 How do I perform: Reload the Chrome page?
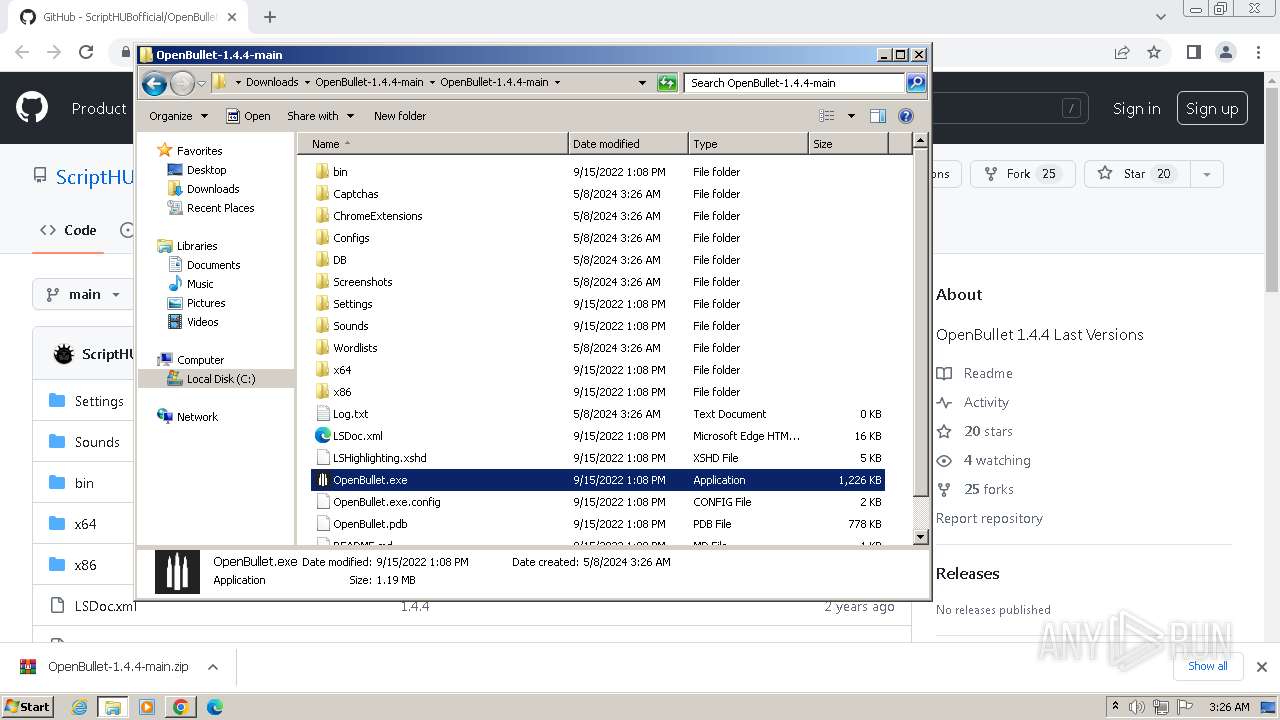86,52
